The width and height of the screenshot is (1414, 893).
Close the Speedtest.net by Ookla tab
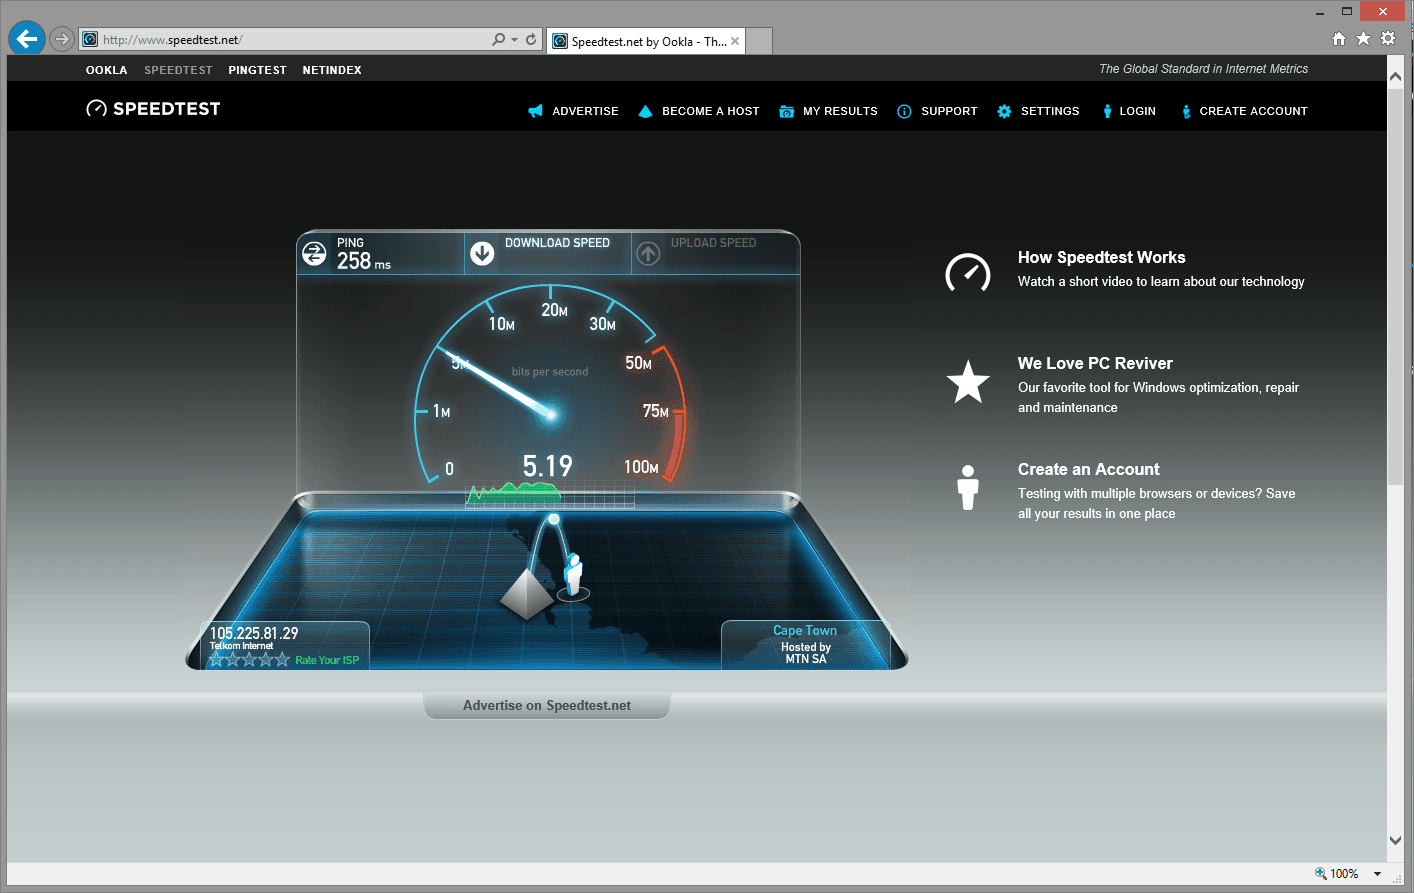pos(735,41)
